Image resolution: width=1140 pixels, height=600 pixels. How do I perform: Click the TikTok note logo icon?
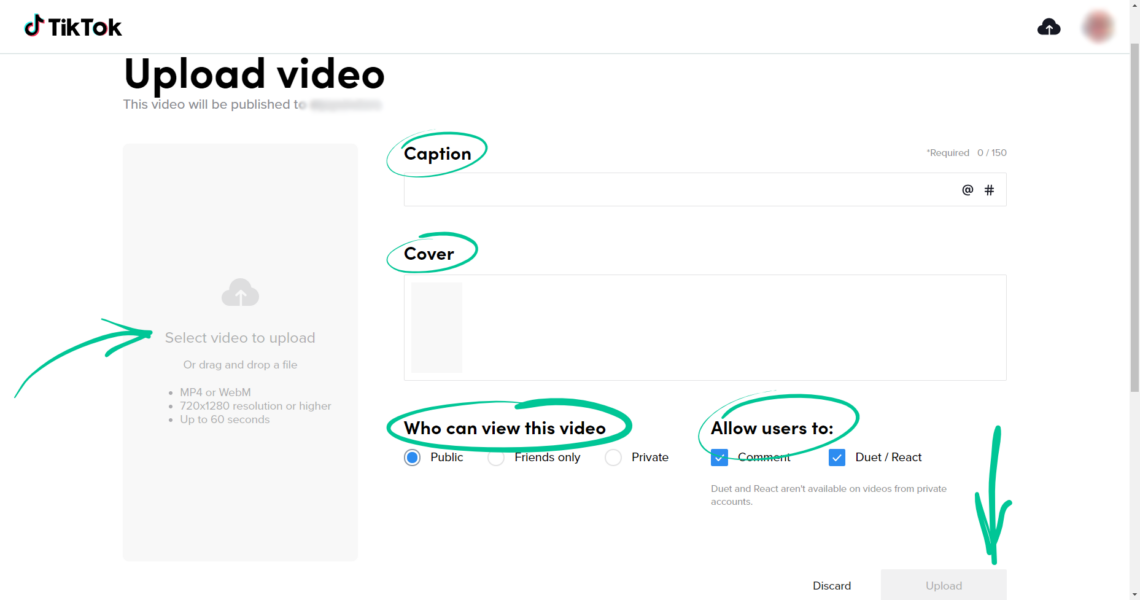[x=33, y=26]
